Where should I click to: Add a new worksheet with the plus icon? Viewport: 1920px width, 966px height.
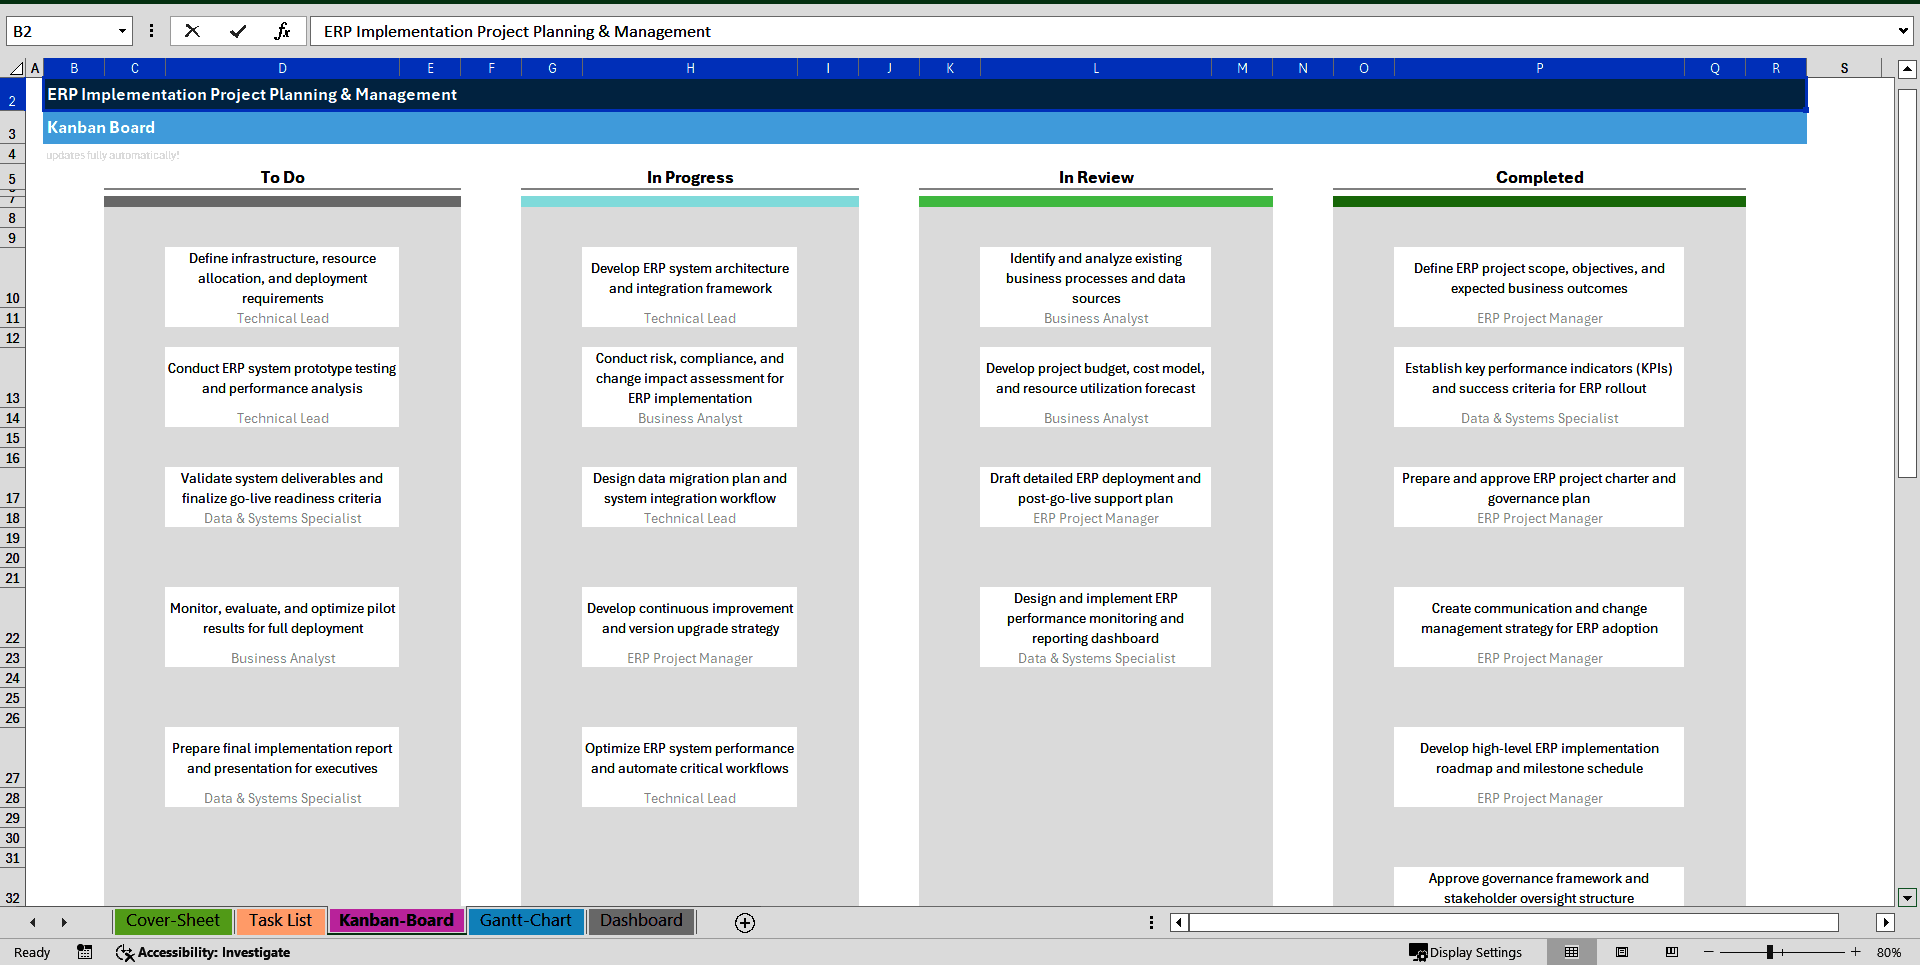click(x=744, y=922)
